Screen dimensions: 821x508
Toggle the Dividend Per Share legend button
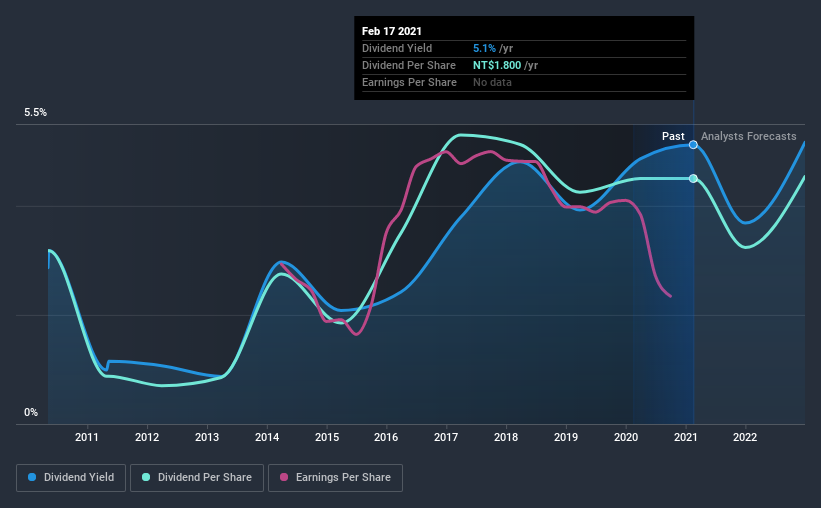click(197, 478)
